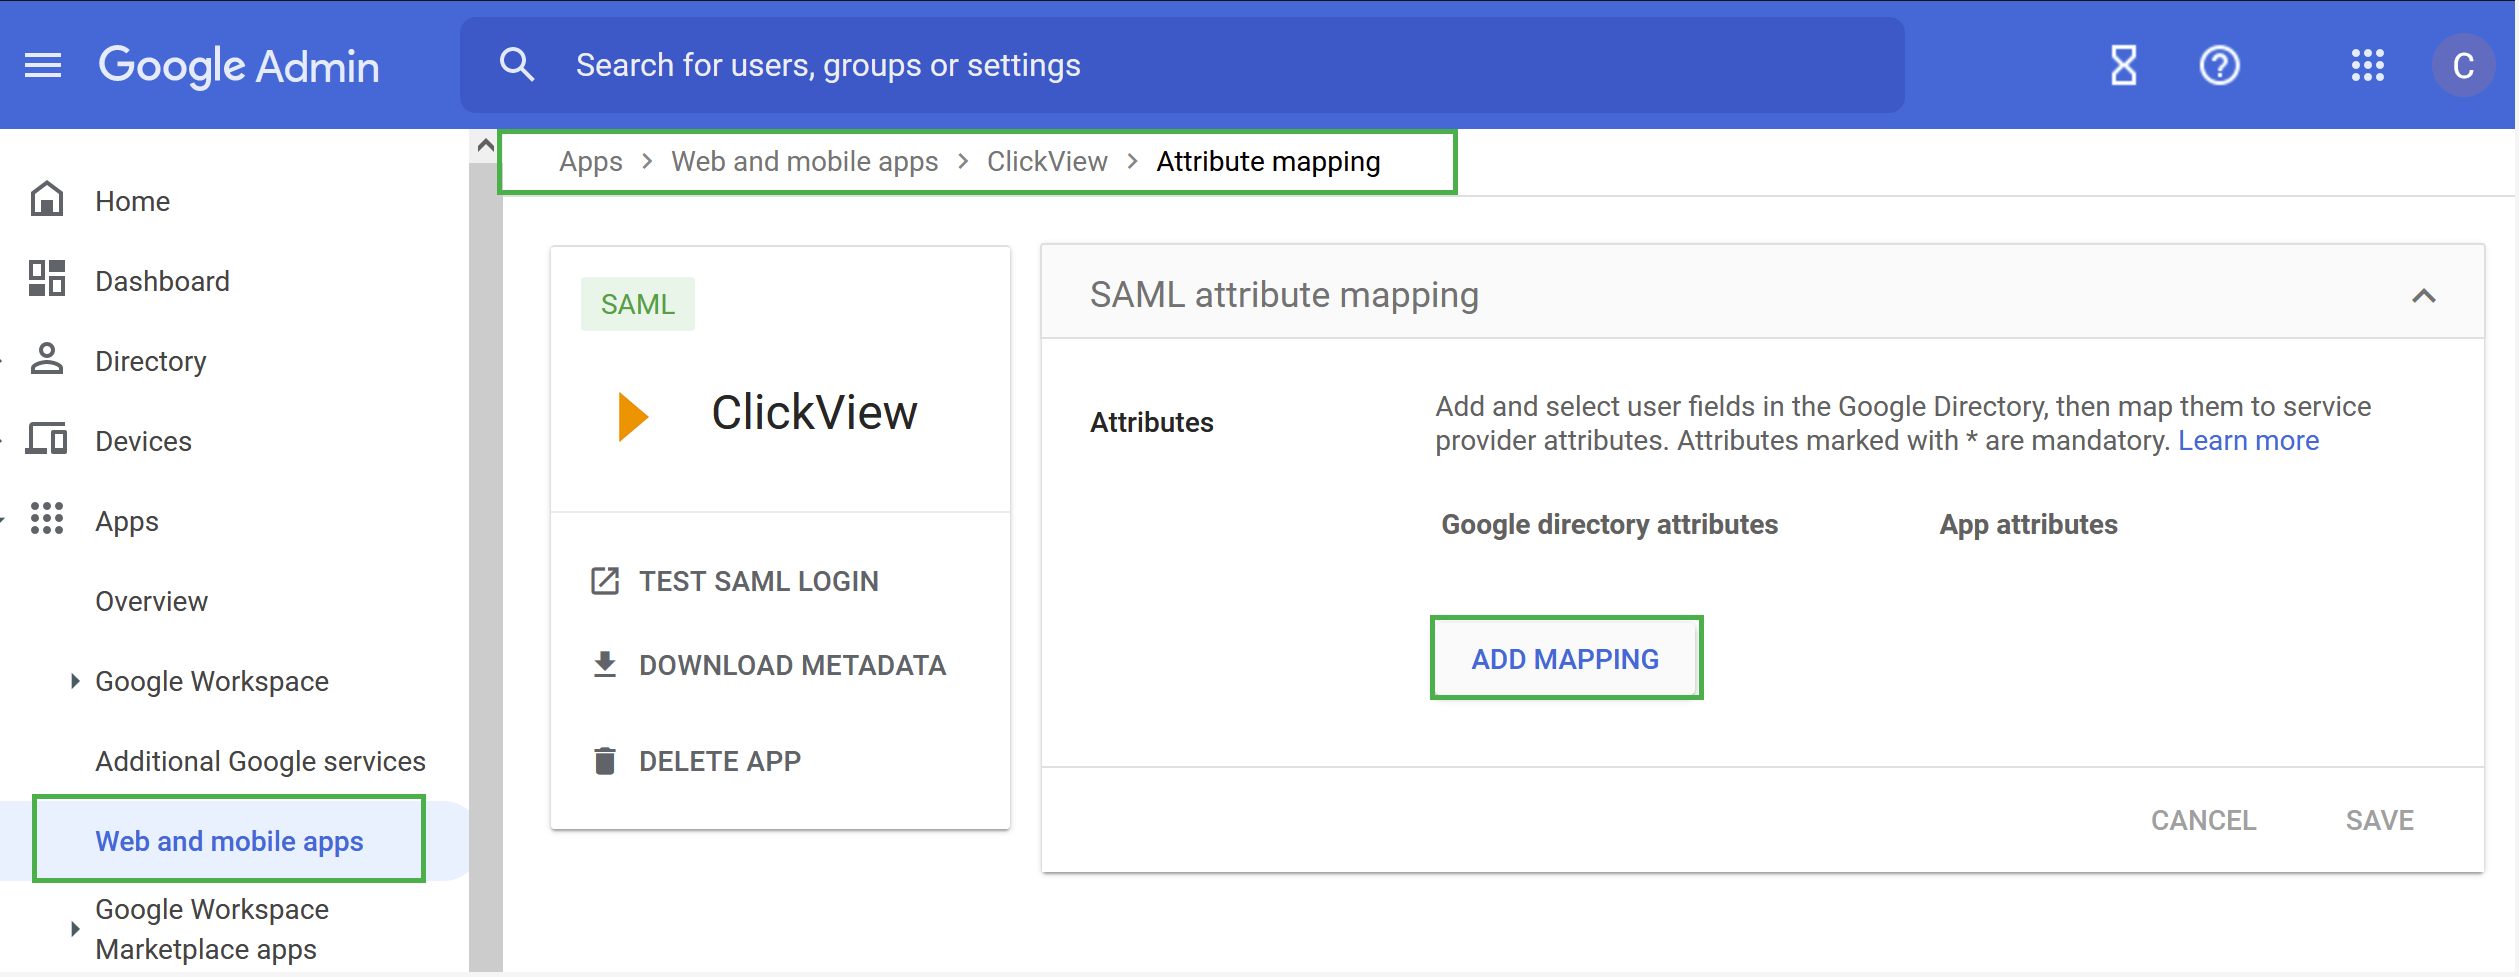The width and height of the screenshot is (2520, 980).
Task: Open the Google apps grid icon
Action: pos(2367,66)
